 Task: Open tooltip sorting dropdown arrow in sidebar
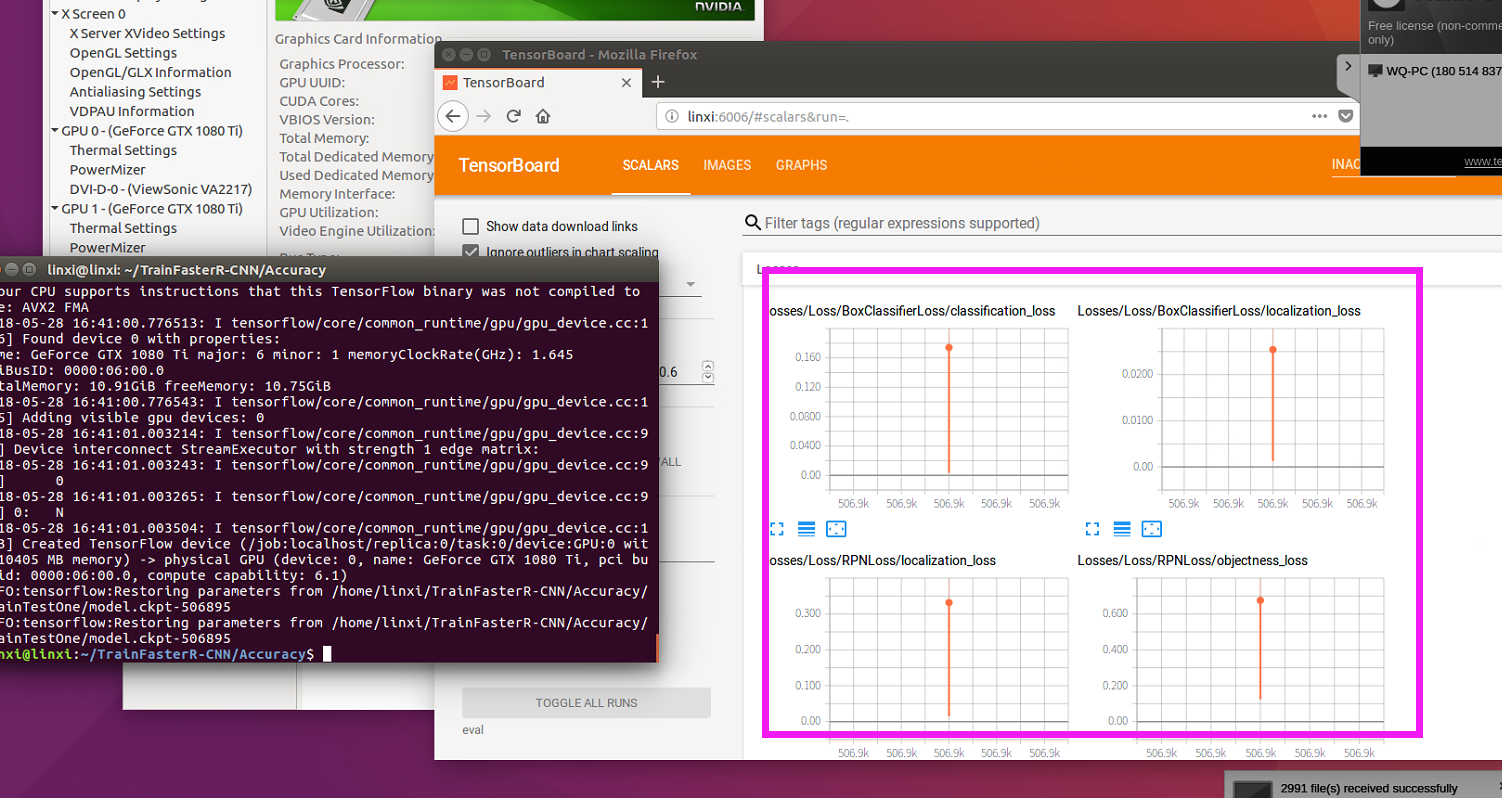pyautogui.click(x=689, y=285)
